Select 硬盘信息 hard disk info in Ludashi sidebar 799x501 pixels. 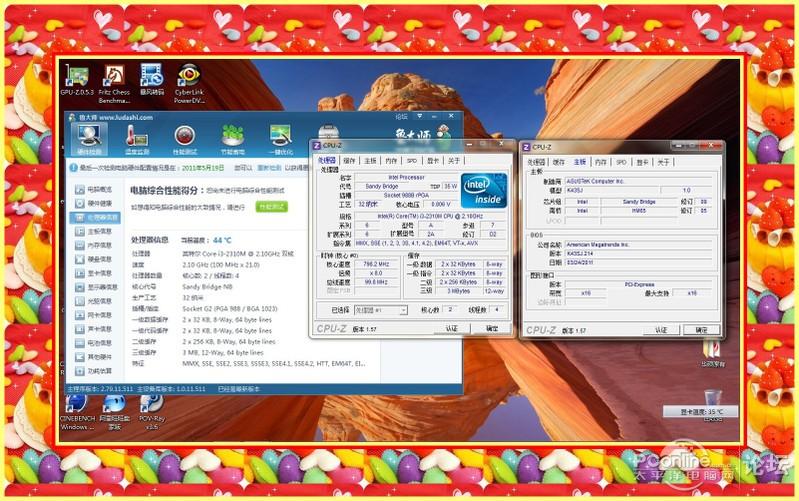pyautogui.click(x=94, y=259)
